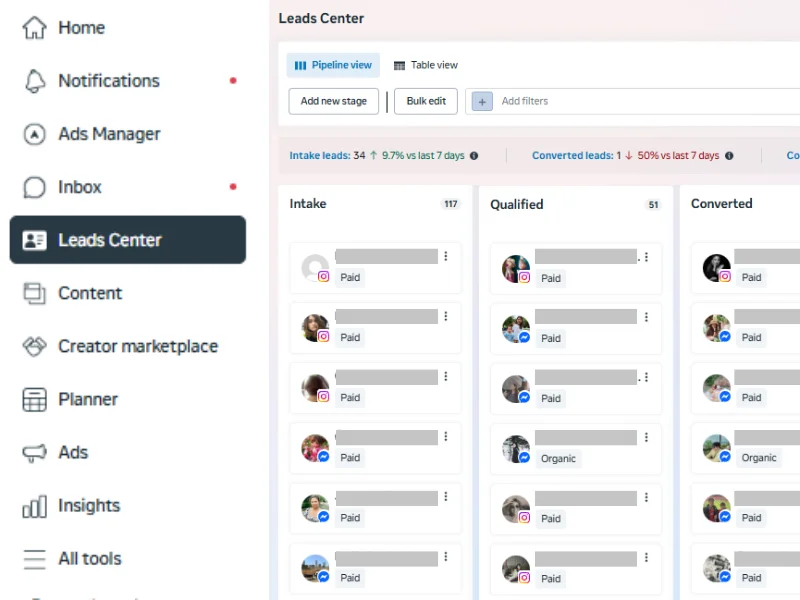Click the Home house icon in sidebar
The height and width of the screenshot is (600, 800).
(x=34, y=28)
